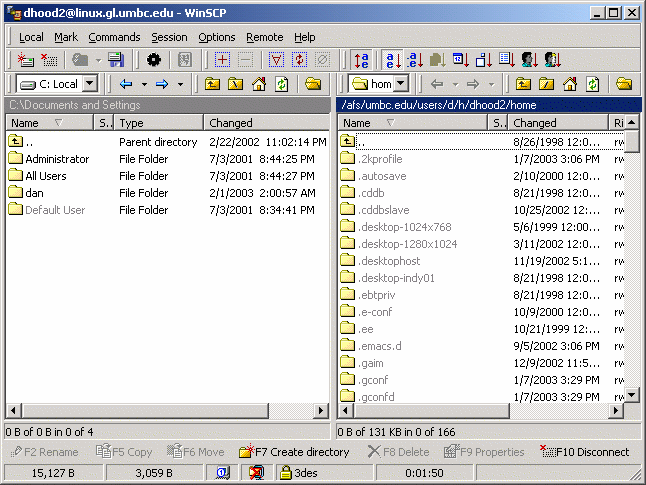Go to remote home directory icon
This screenshot has height=485, width=646.
(x=570, y=84)
